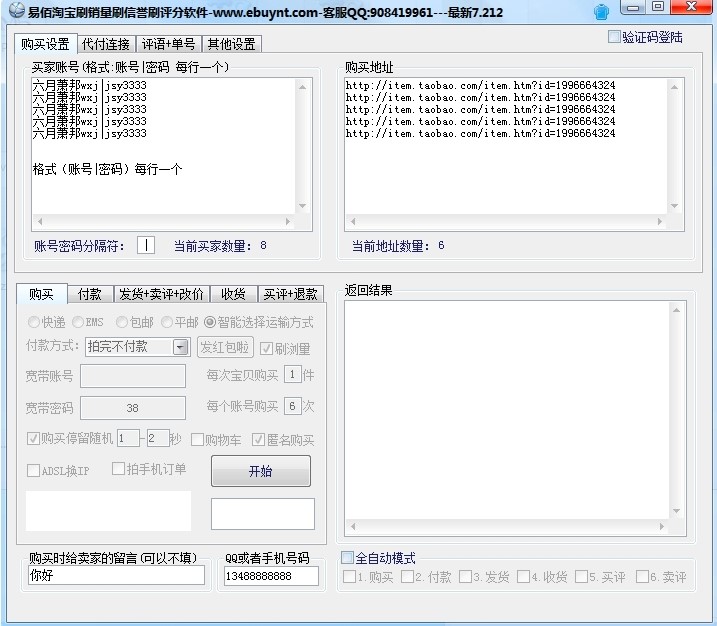Image resolution: width=717 pixels, height=626 pixels.
Task: Open the 其他设置 tab
Action: click(232, 44)
